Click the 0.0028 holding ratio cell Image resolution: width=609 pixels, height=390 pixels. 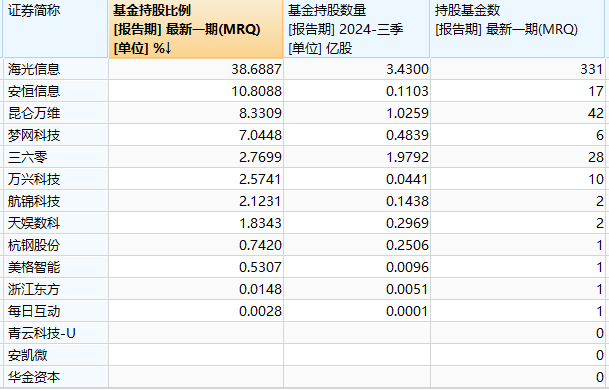[x=196, y=312]
